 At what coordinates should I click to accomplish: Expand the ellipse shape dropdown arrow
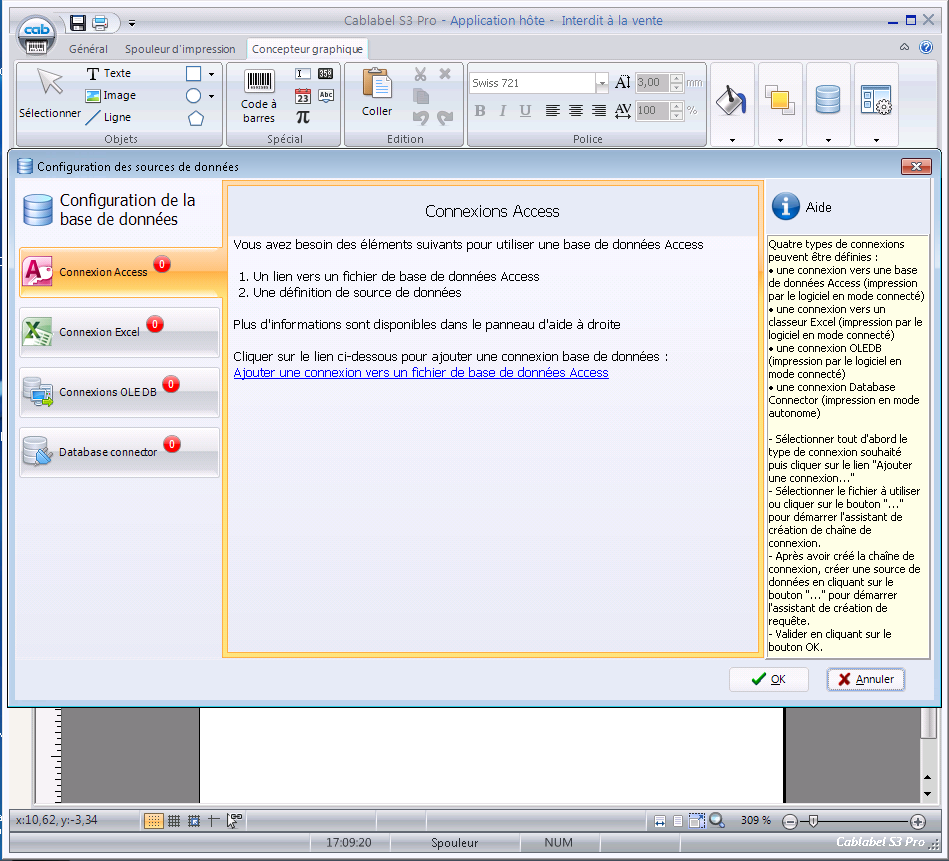211,96
